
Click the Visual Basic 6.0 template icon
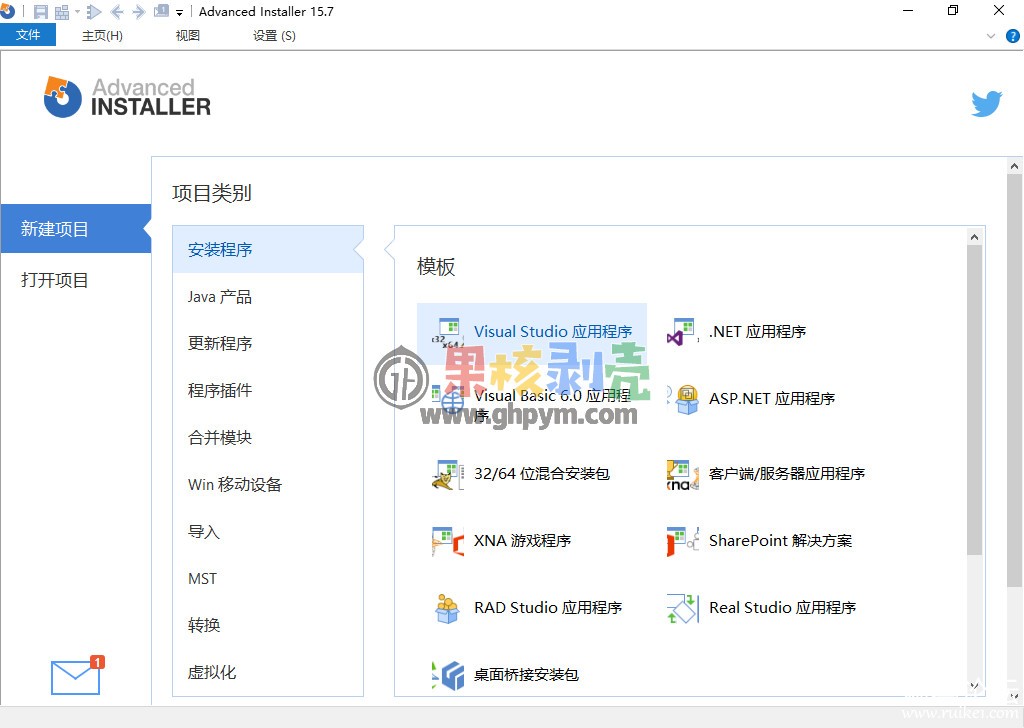click(448, 399)
